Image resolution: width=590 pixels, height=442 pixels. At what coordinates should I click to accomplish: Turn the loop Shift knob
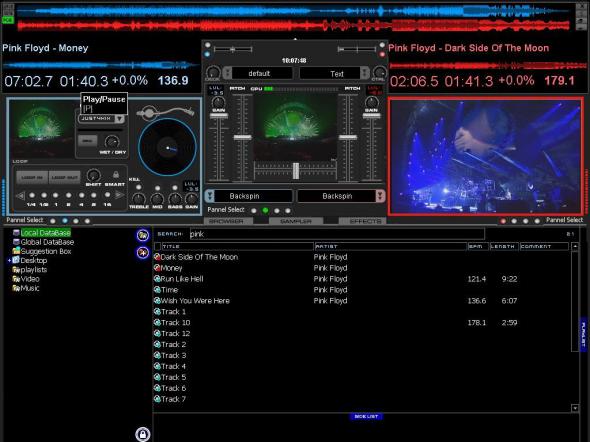[x=93, y=175]
